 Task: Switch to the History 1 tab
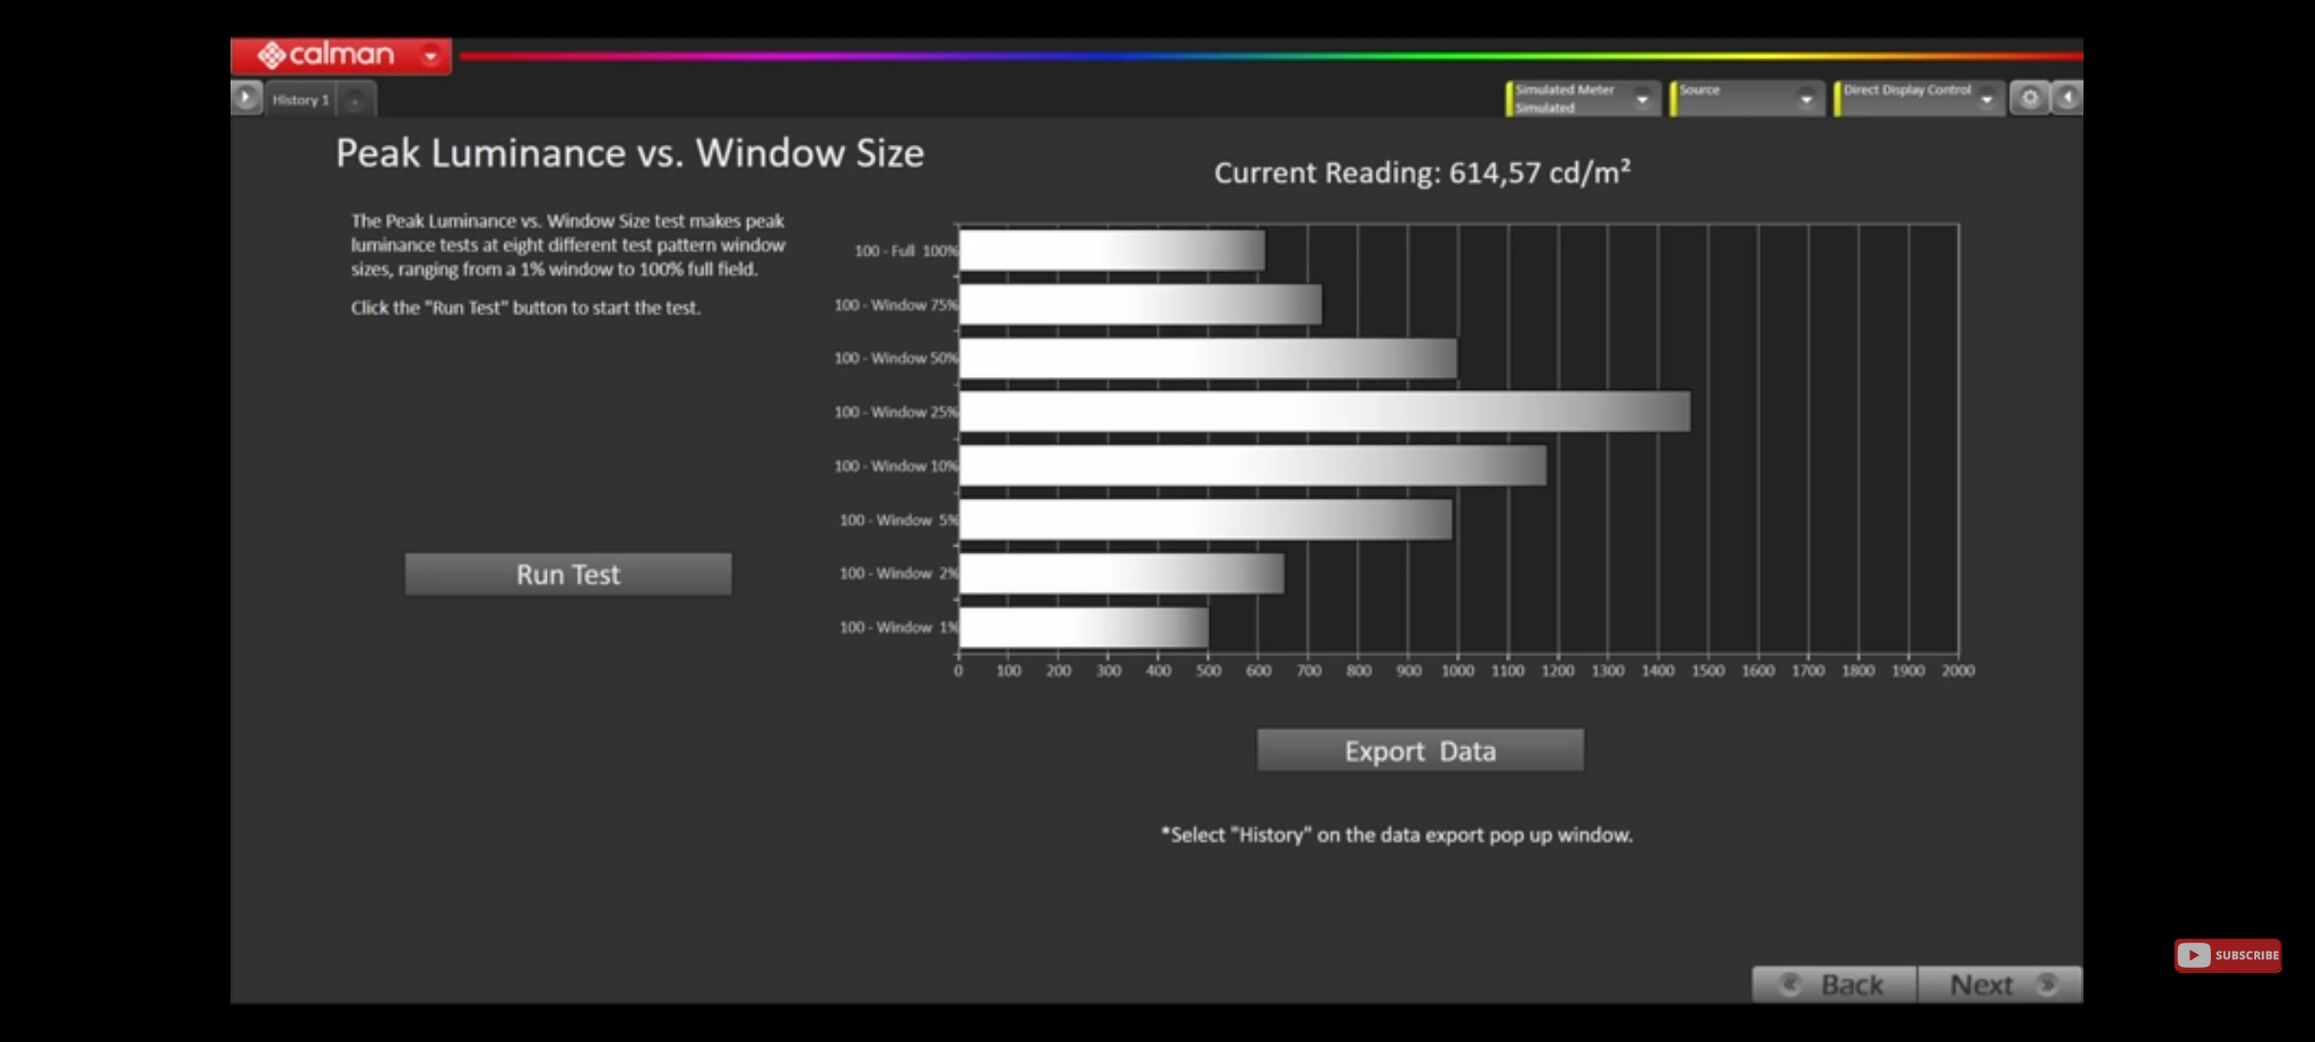coord(300,100)
